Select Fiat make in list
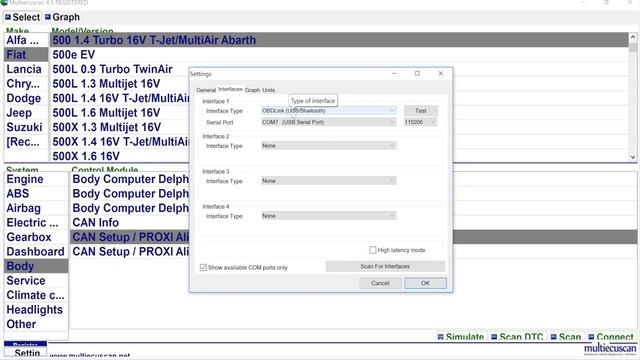The height and width of the screenshot is (360, 640). [x=26, y=55]
